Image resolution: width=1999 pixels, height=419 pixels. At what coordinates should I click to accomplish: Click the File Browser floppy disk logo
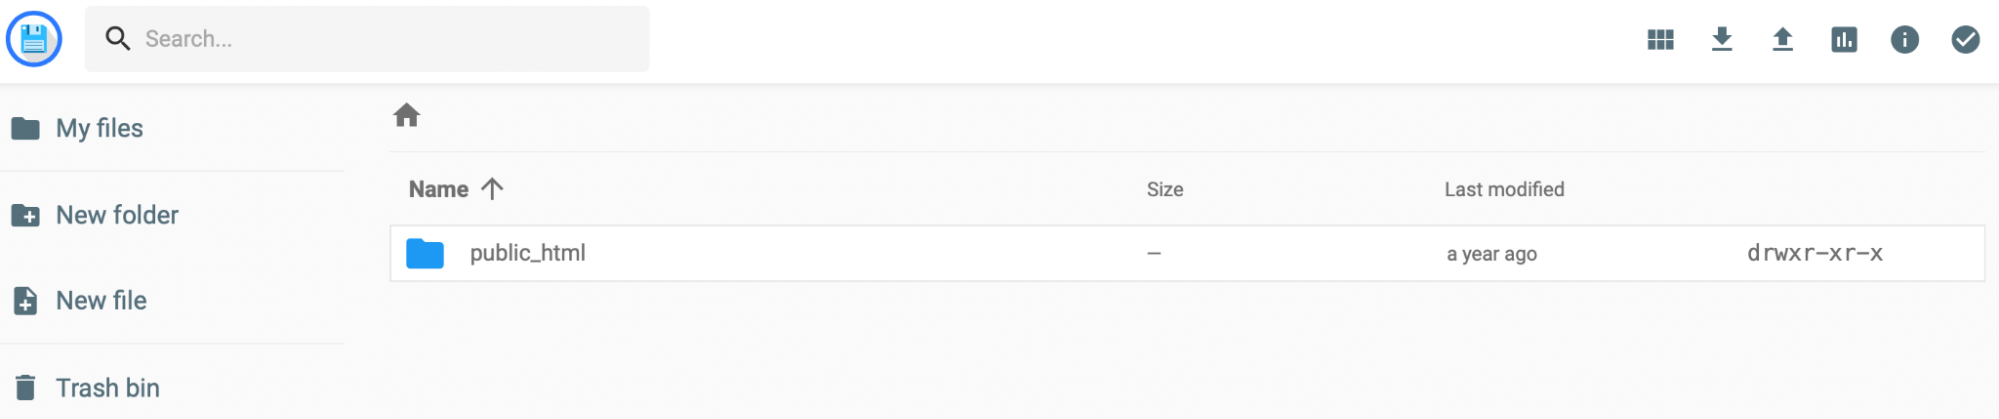pos(34,39)
